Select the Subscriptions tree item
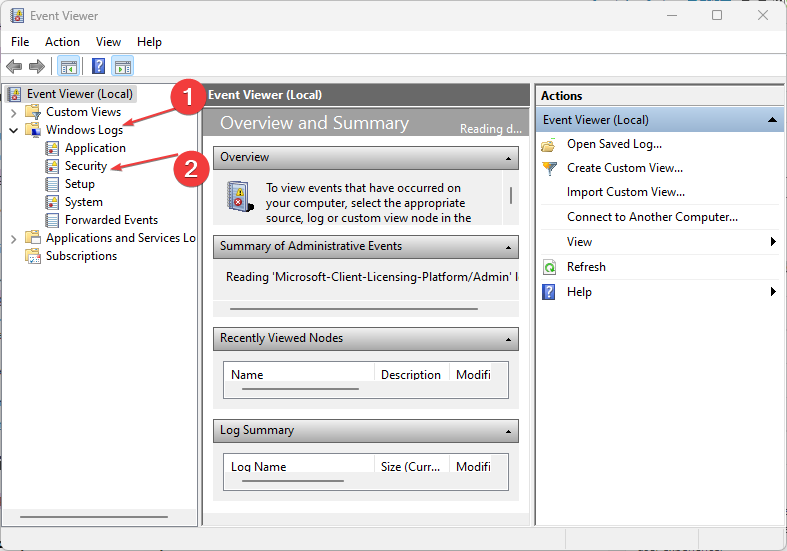 [x=81, y=256]
